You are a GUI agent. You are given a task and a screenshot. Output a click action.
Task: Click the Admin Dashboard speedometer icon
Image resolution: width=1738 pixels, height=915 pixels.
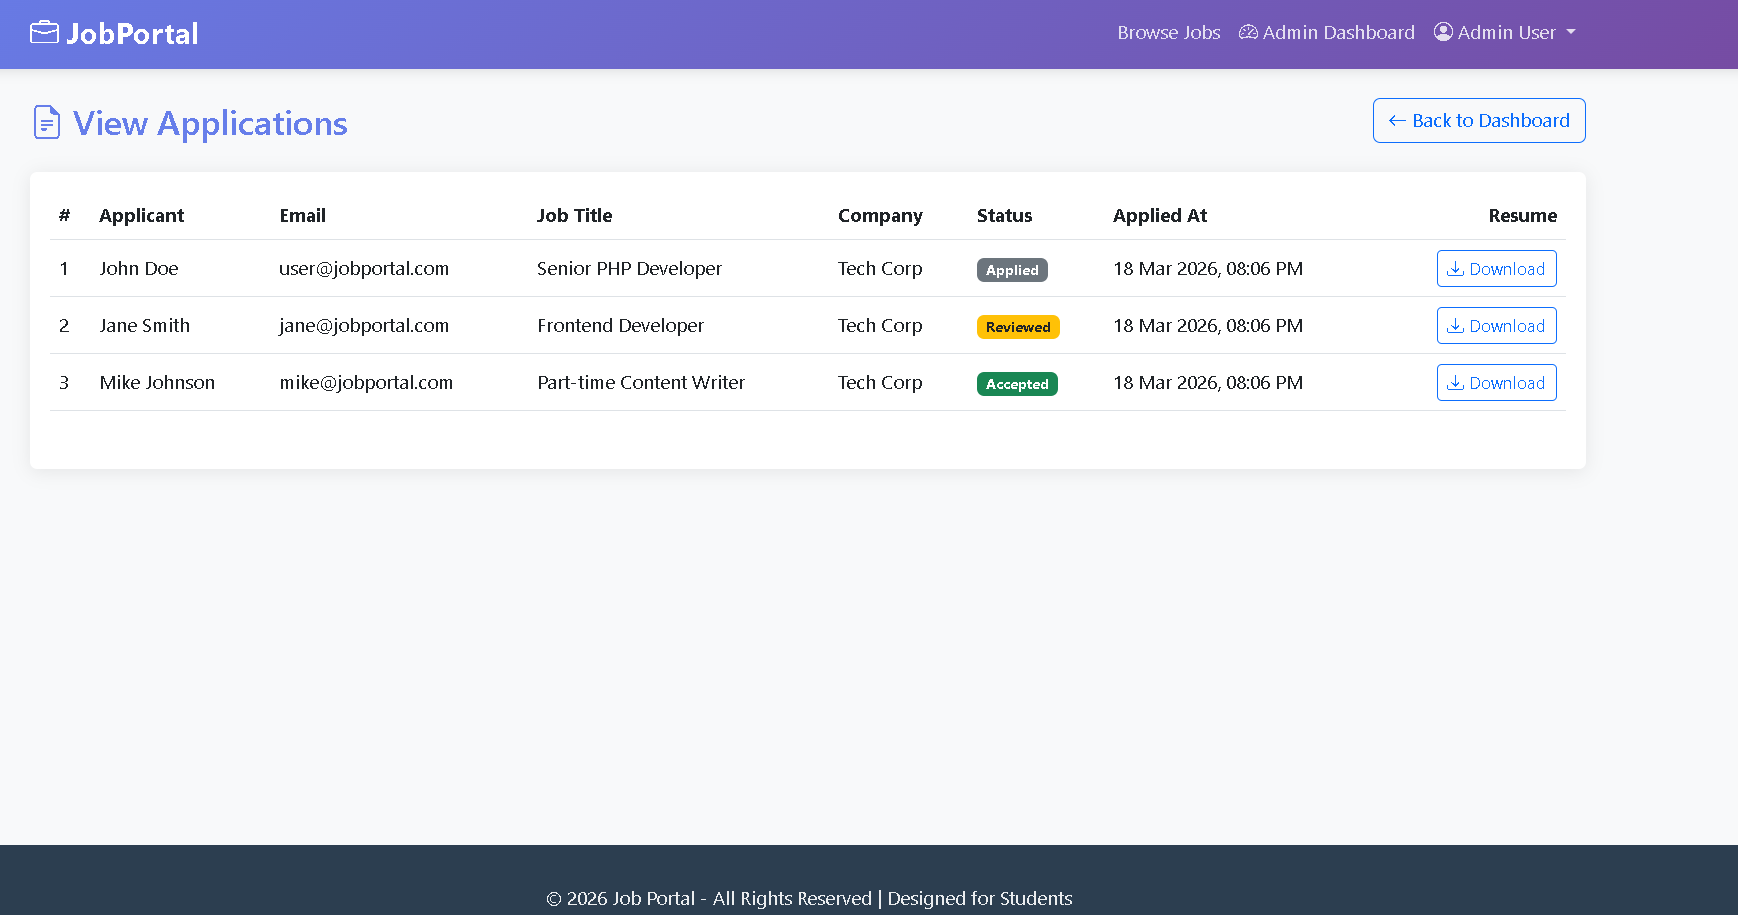point(1248,32)
